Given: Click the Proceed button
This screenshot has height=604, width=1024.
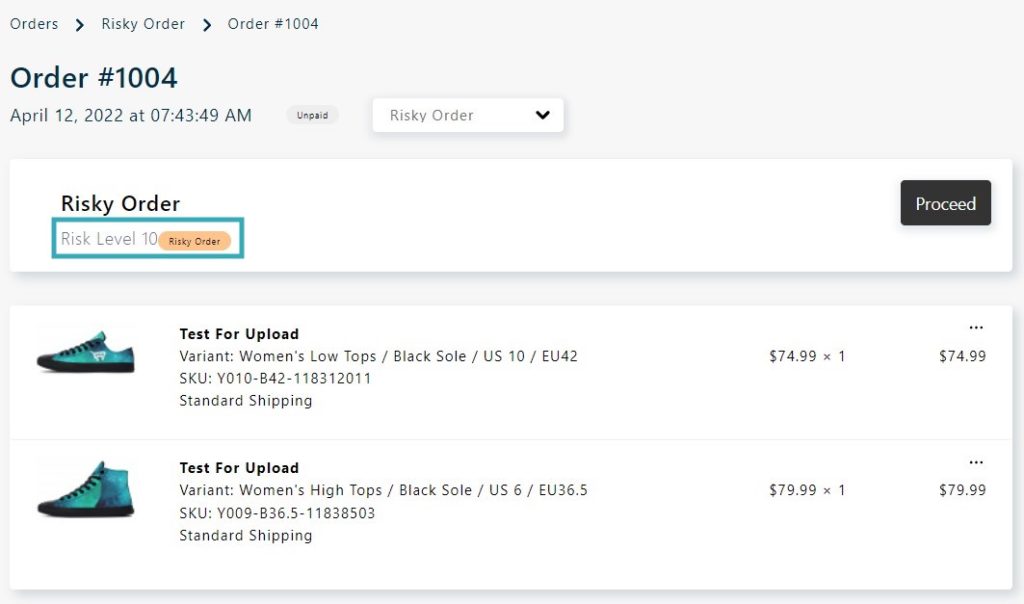Looking at the screenshot, I should 945,203.
